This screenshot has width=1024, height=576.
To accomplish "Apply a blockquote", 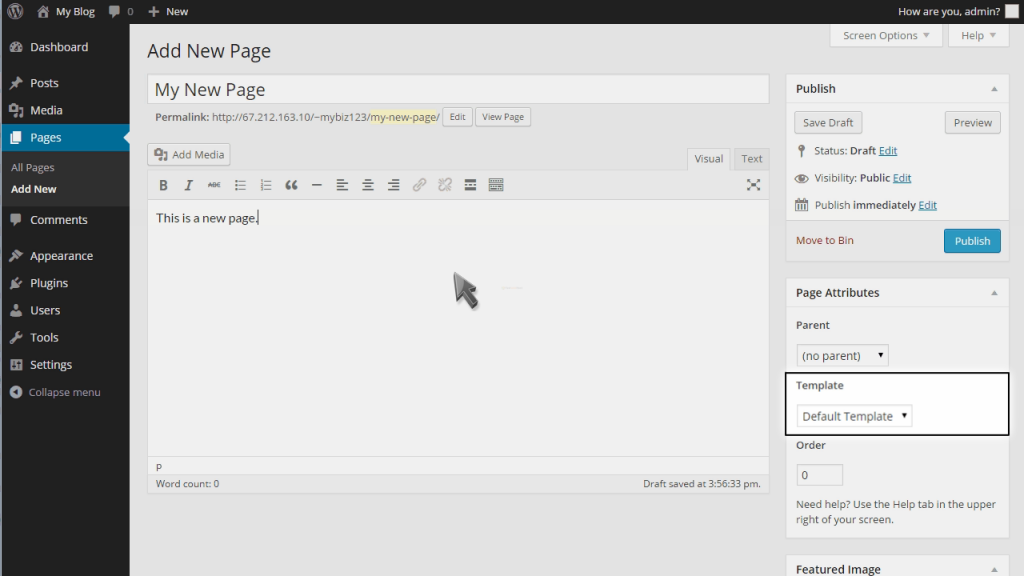I will (x=291, y=184).
